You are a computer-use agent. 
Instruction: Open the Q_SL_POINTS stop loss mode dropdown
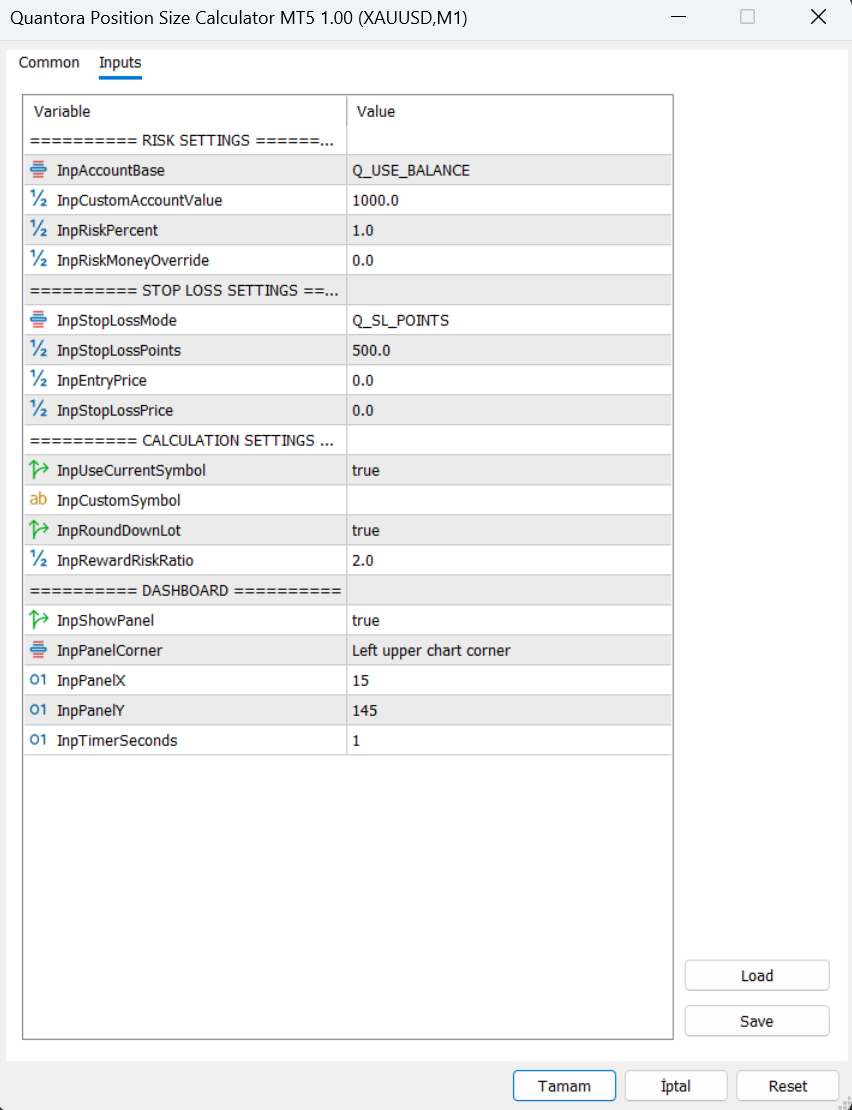tap(509, 320)
